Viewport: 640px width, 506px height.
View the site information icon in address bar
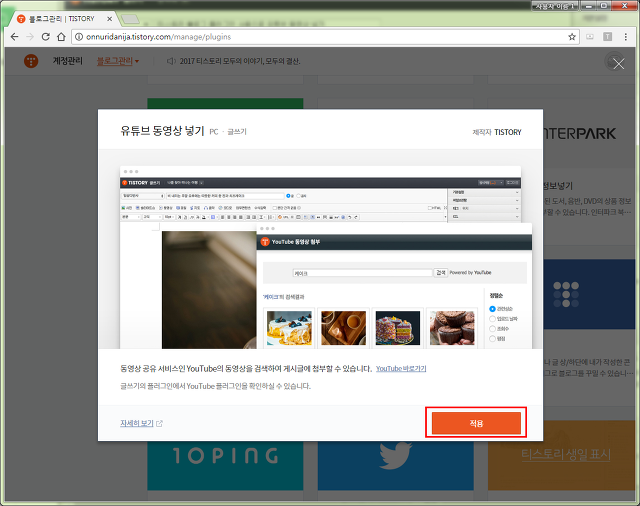[79, 37]
